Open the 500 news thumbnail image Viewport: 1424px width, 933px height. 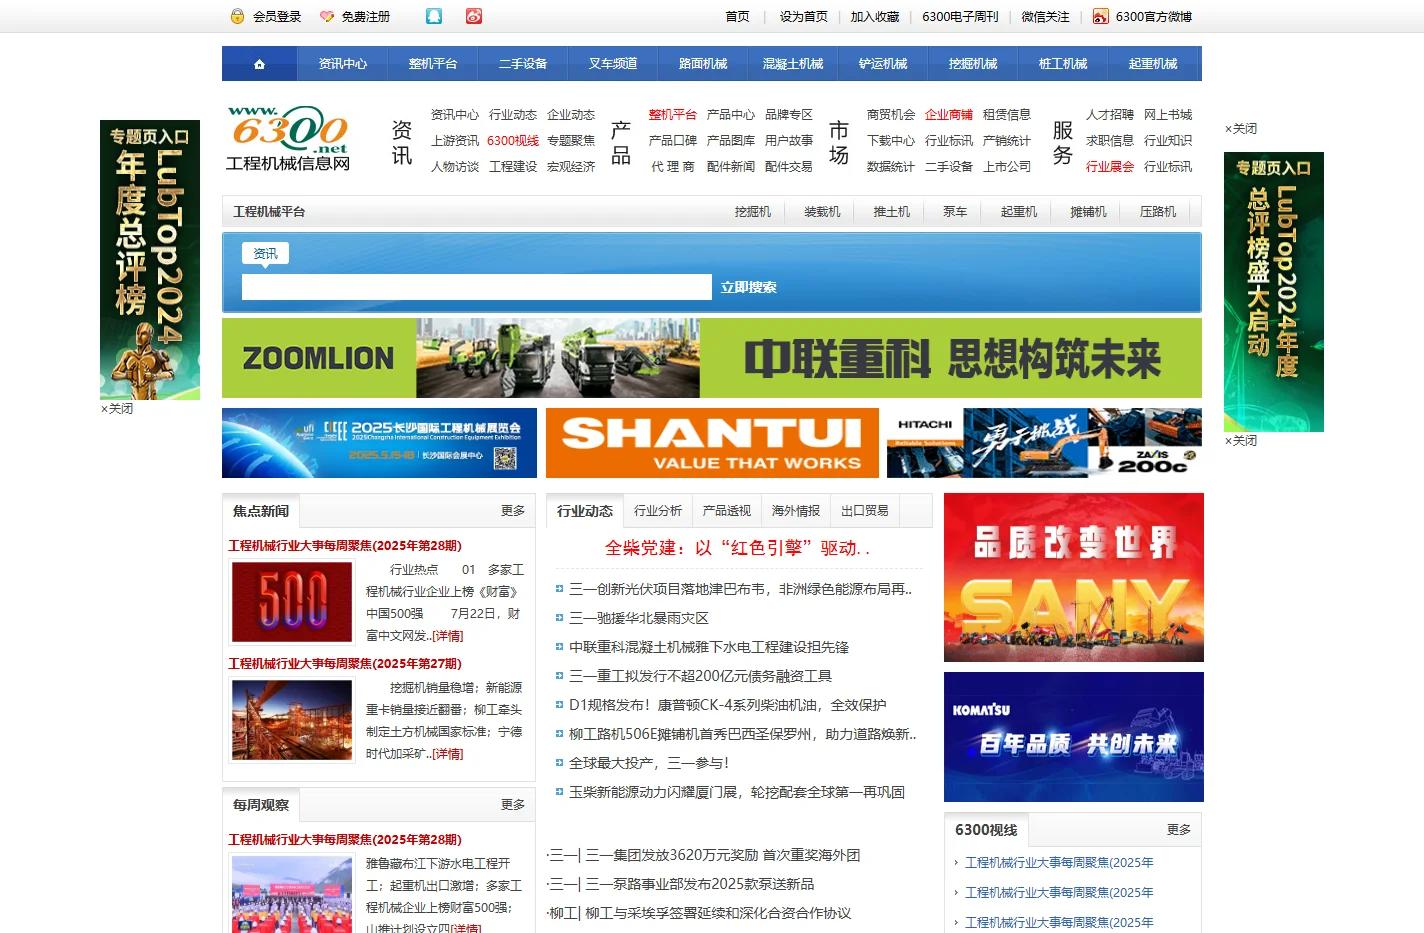[x=292, y=602]
